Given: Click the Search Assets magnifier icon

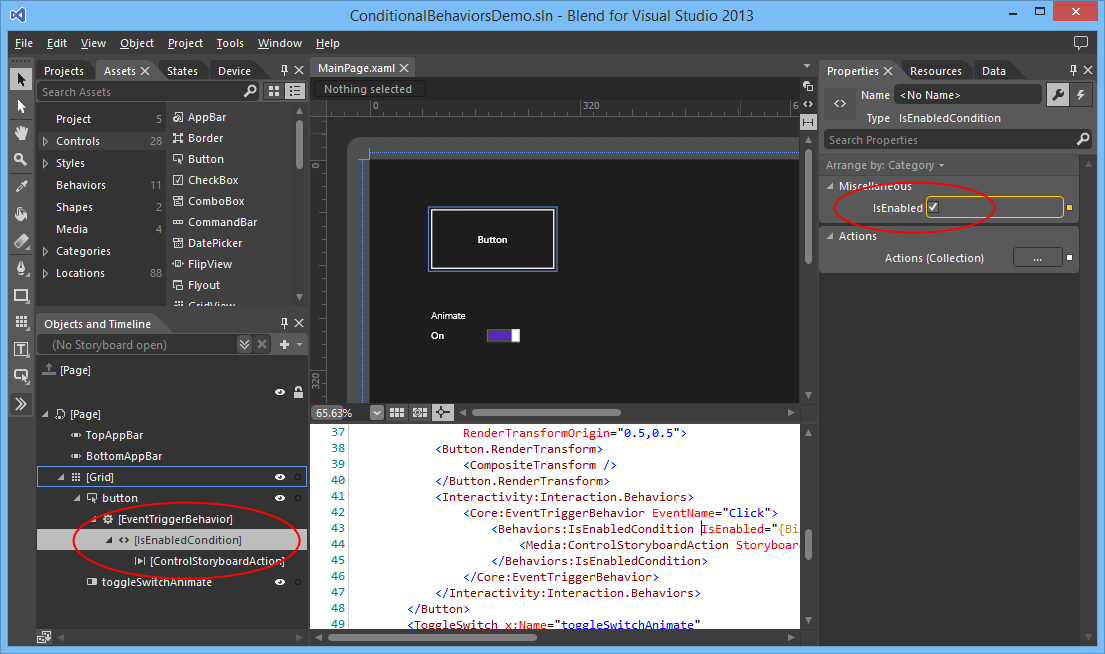Looking at the screenshot, I should pyautogui.click(x=250, y=92).
